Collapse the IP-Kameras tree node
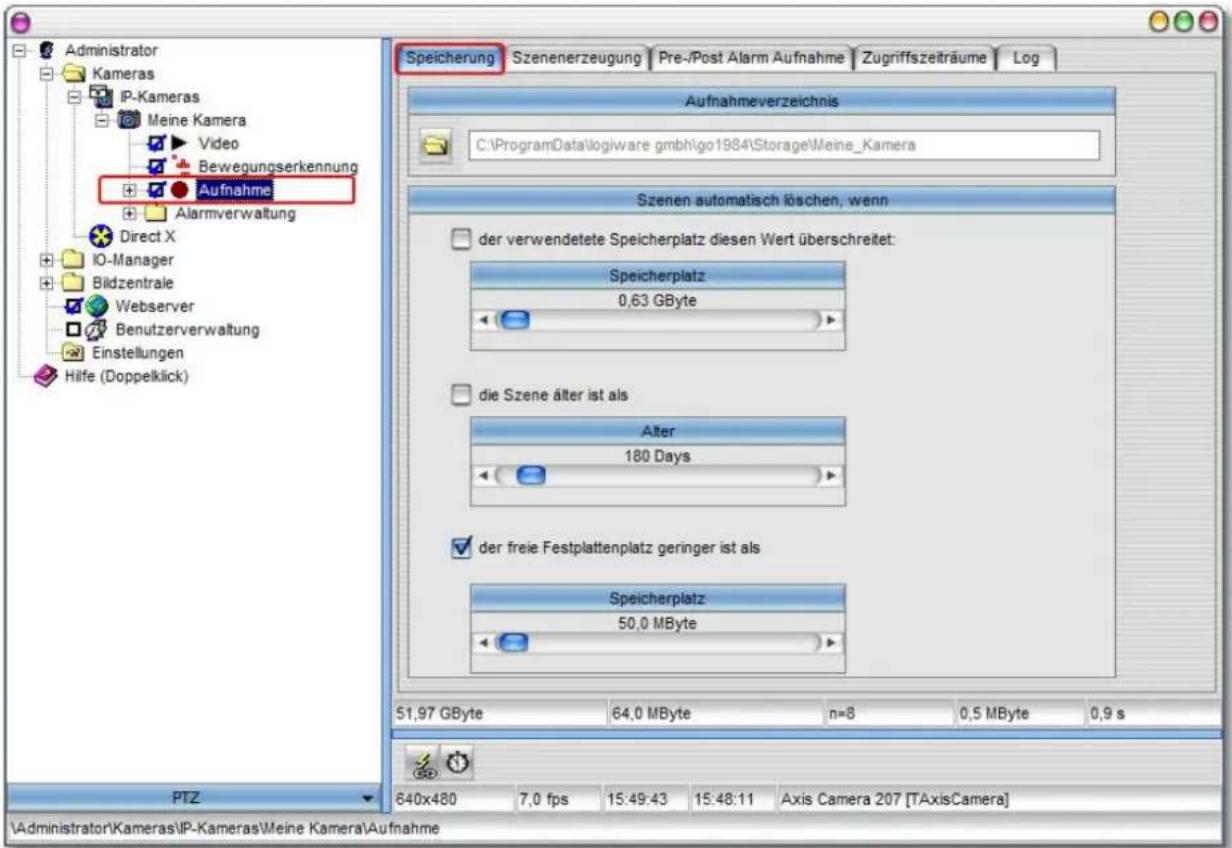This screenshot has width=1232, height=848. pyautogui.click(x=74, y=97)
